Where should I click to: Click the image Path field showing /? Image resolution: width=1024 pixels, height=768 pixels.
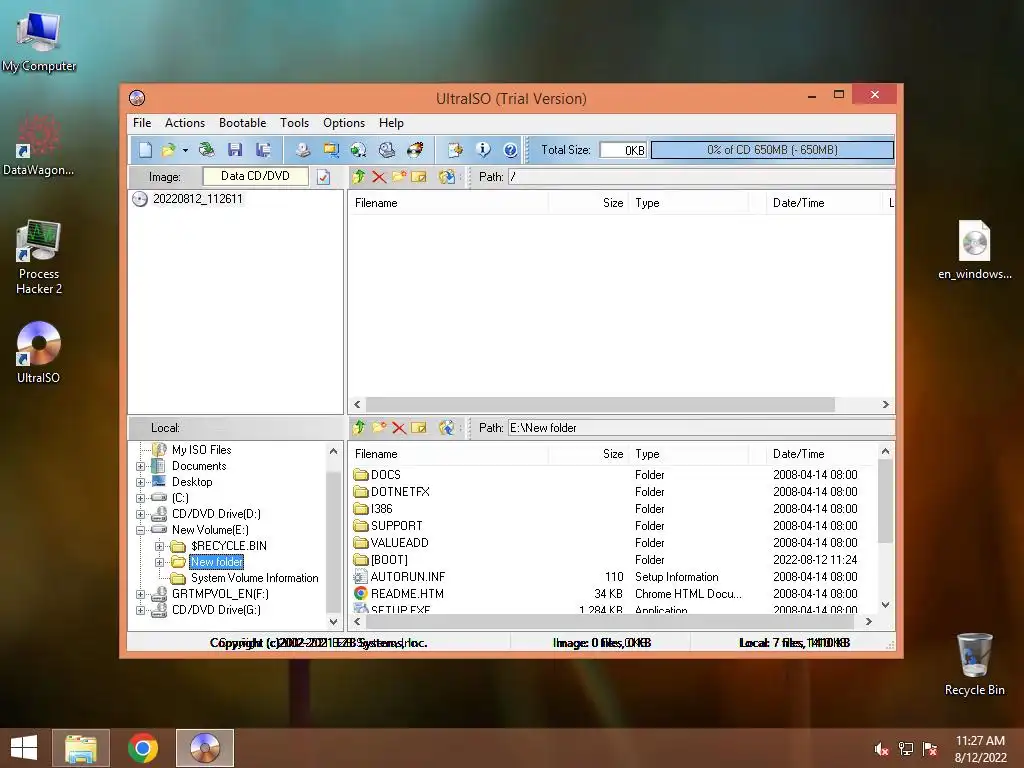pos(701,177)
